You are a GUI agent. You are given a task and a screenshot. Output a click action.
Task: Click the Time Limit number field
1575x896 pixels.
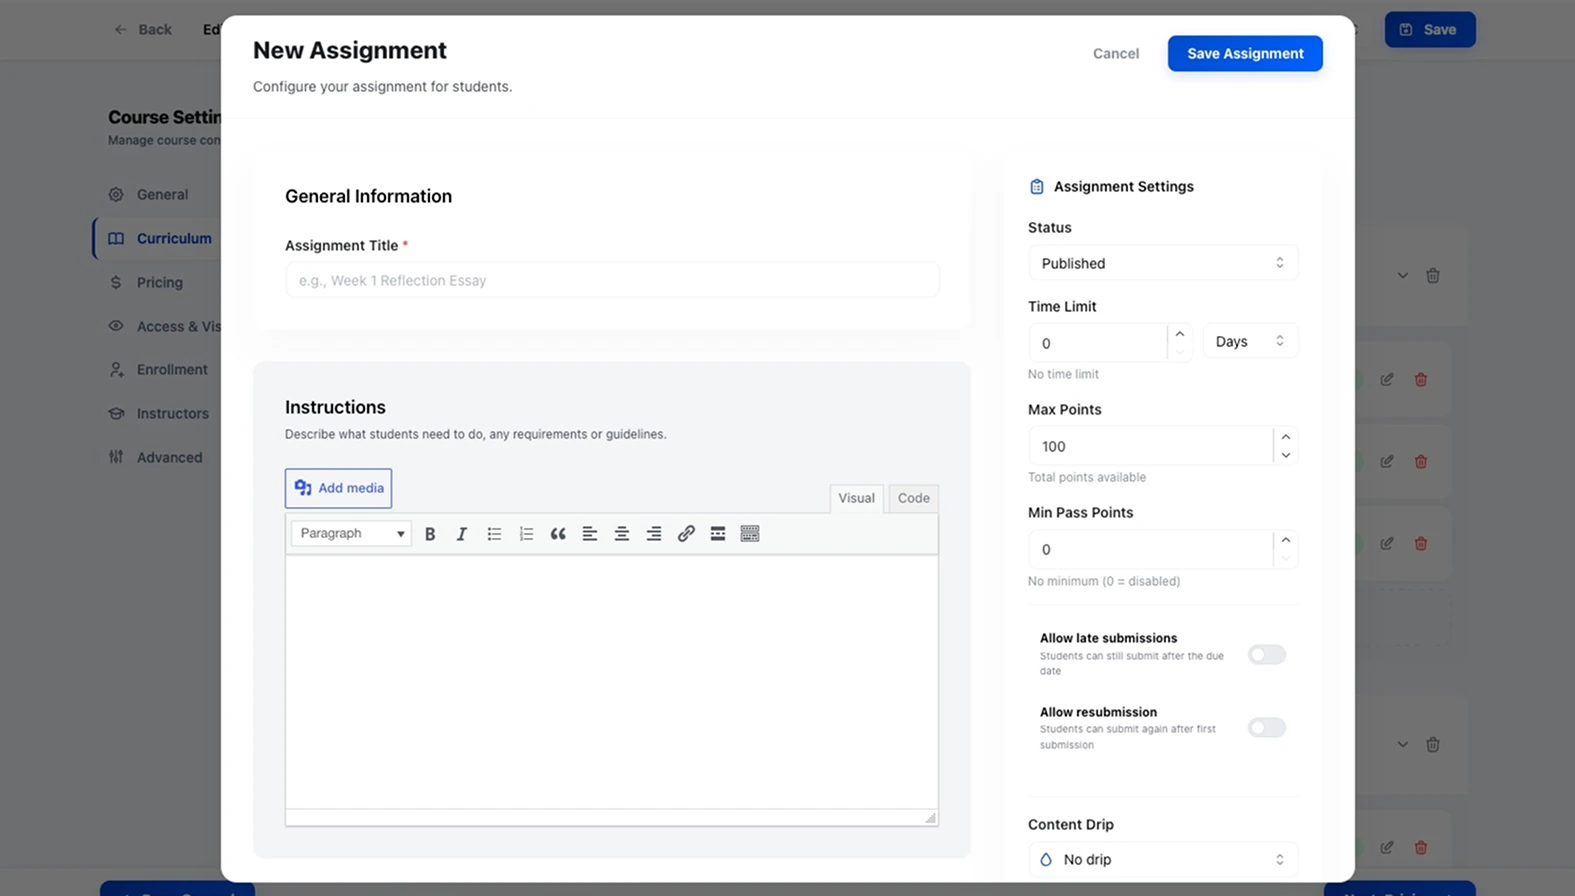pyautogui.click(x=1098, y=343)
